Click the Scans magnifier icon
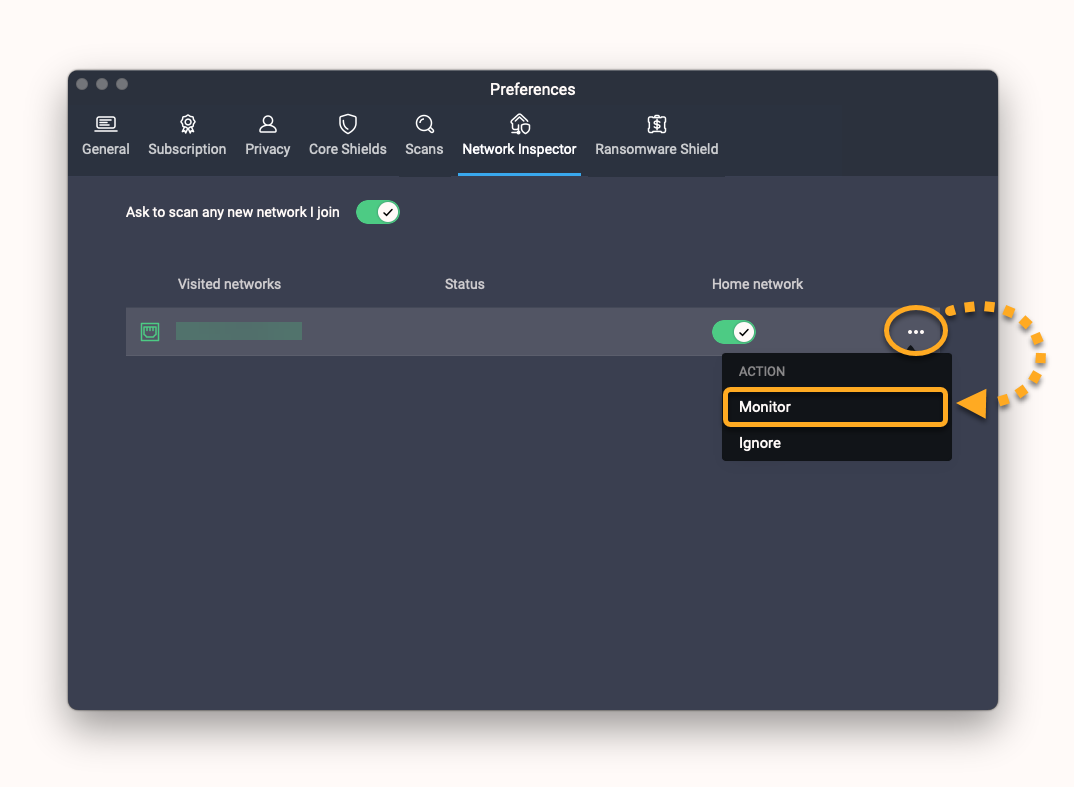Viewport: 1074px width, 787px height. pos(424,124)
